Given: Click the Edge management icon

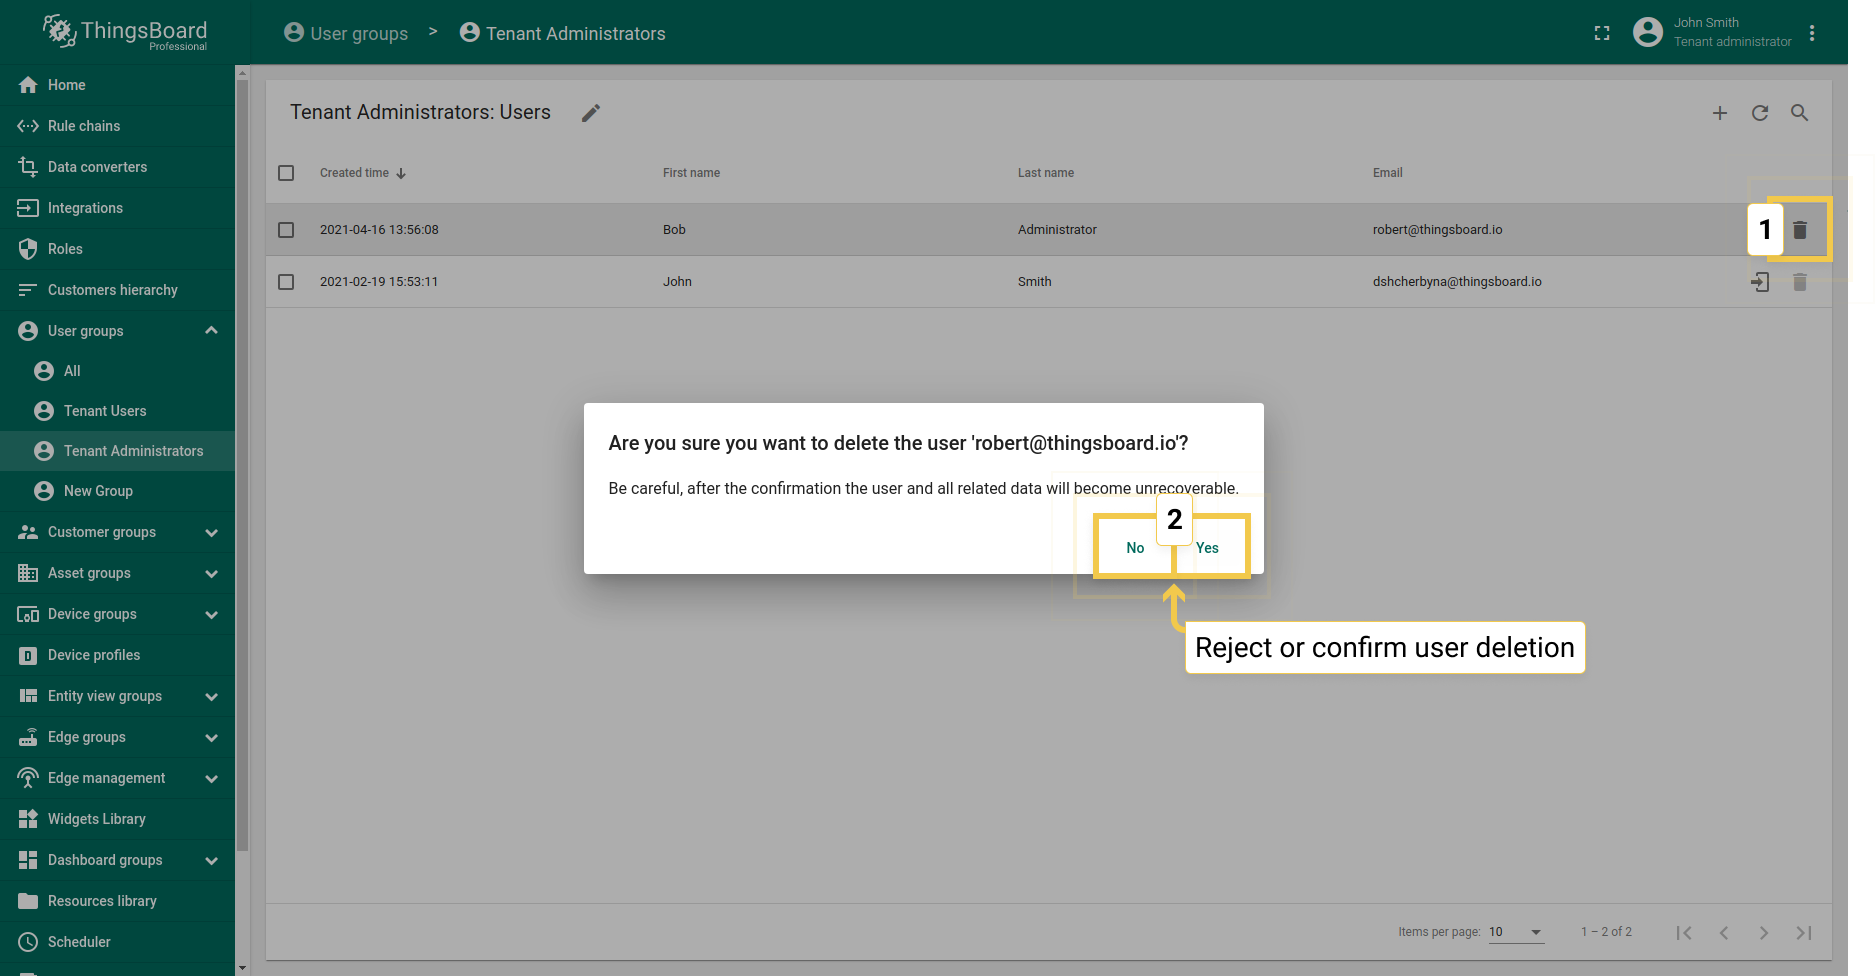Looking at the screenshot, I should pyautogui.click(x=28, y=778).
